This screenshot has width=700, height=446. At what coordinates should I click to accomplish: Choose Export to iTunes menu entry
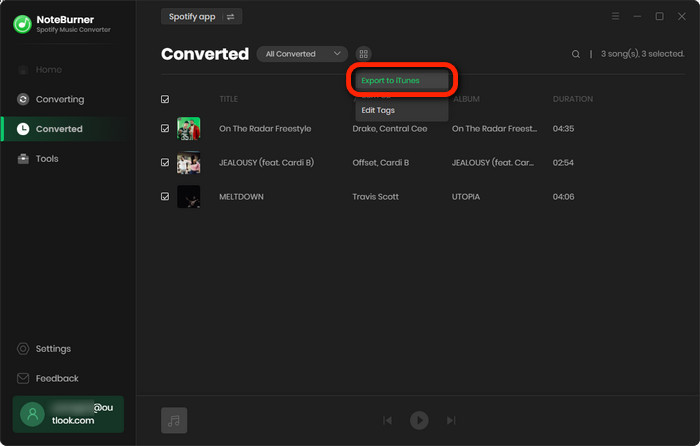coord(402,80)
